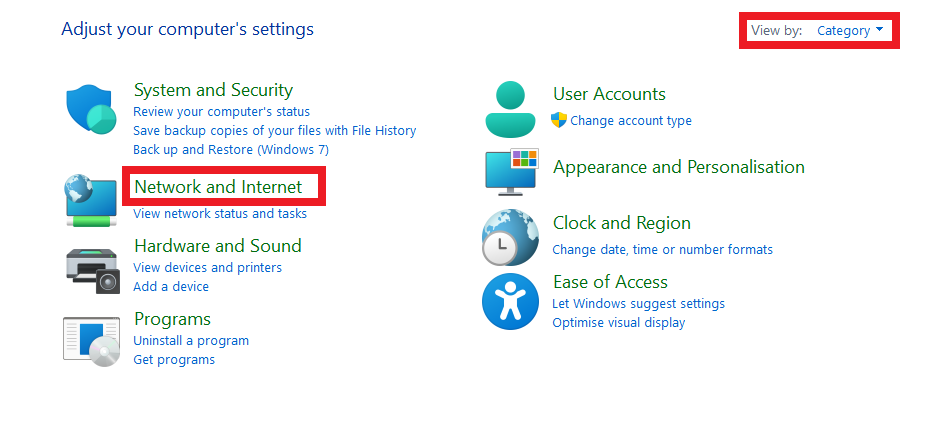
Task: Open the View by Category dropdown
Action: [849, 30]
